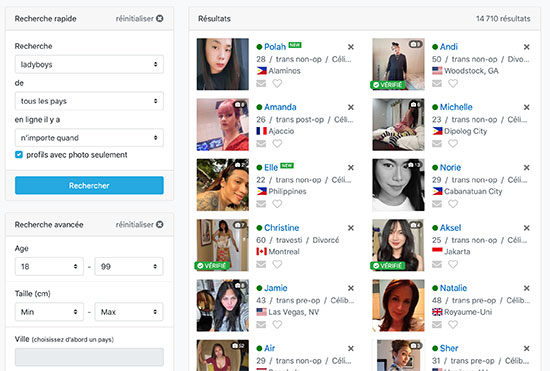Open Christine's profile name link

282,228
